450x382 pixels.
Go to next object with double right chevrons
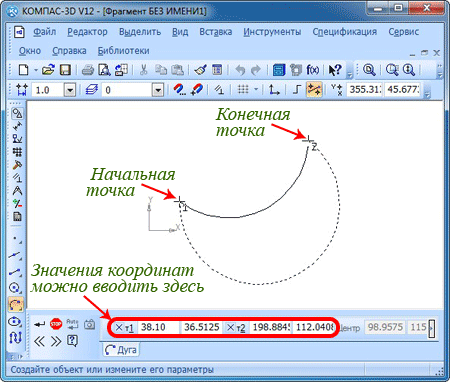pos(56,341)
